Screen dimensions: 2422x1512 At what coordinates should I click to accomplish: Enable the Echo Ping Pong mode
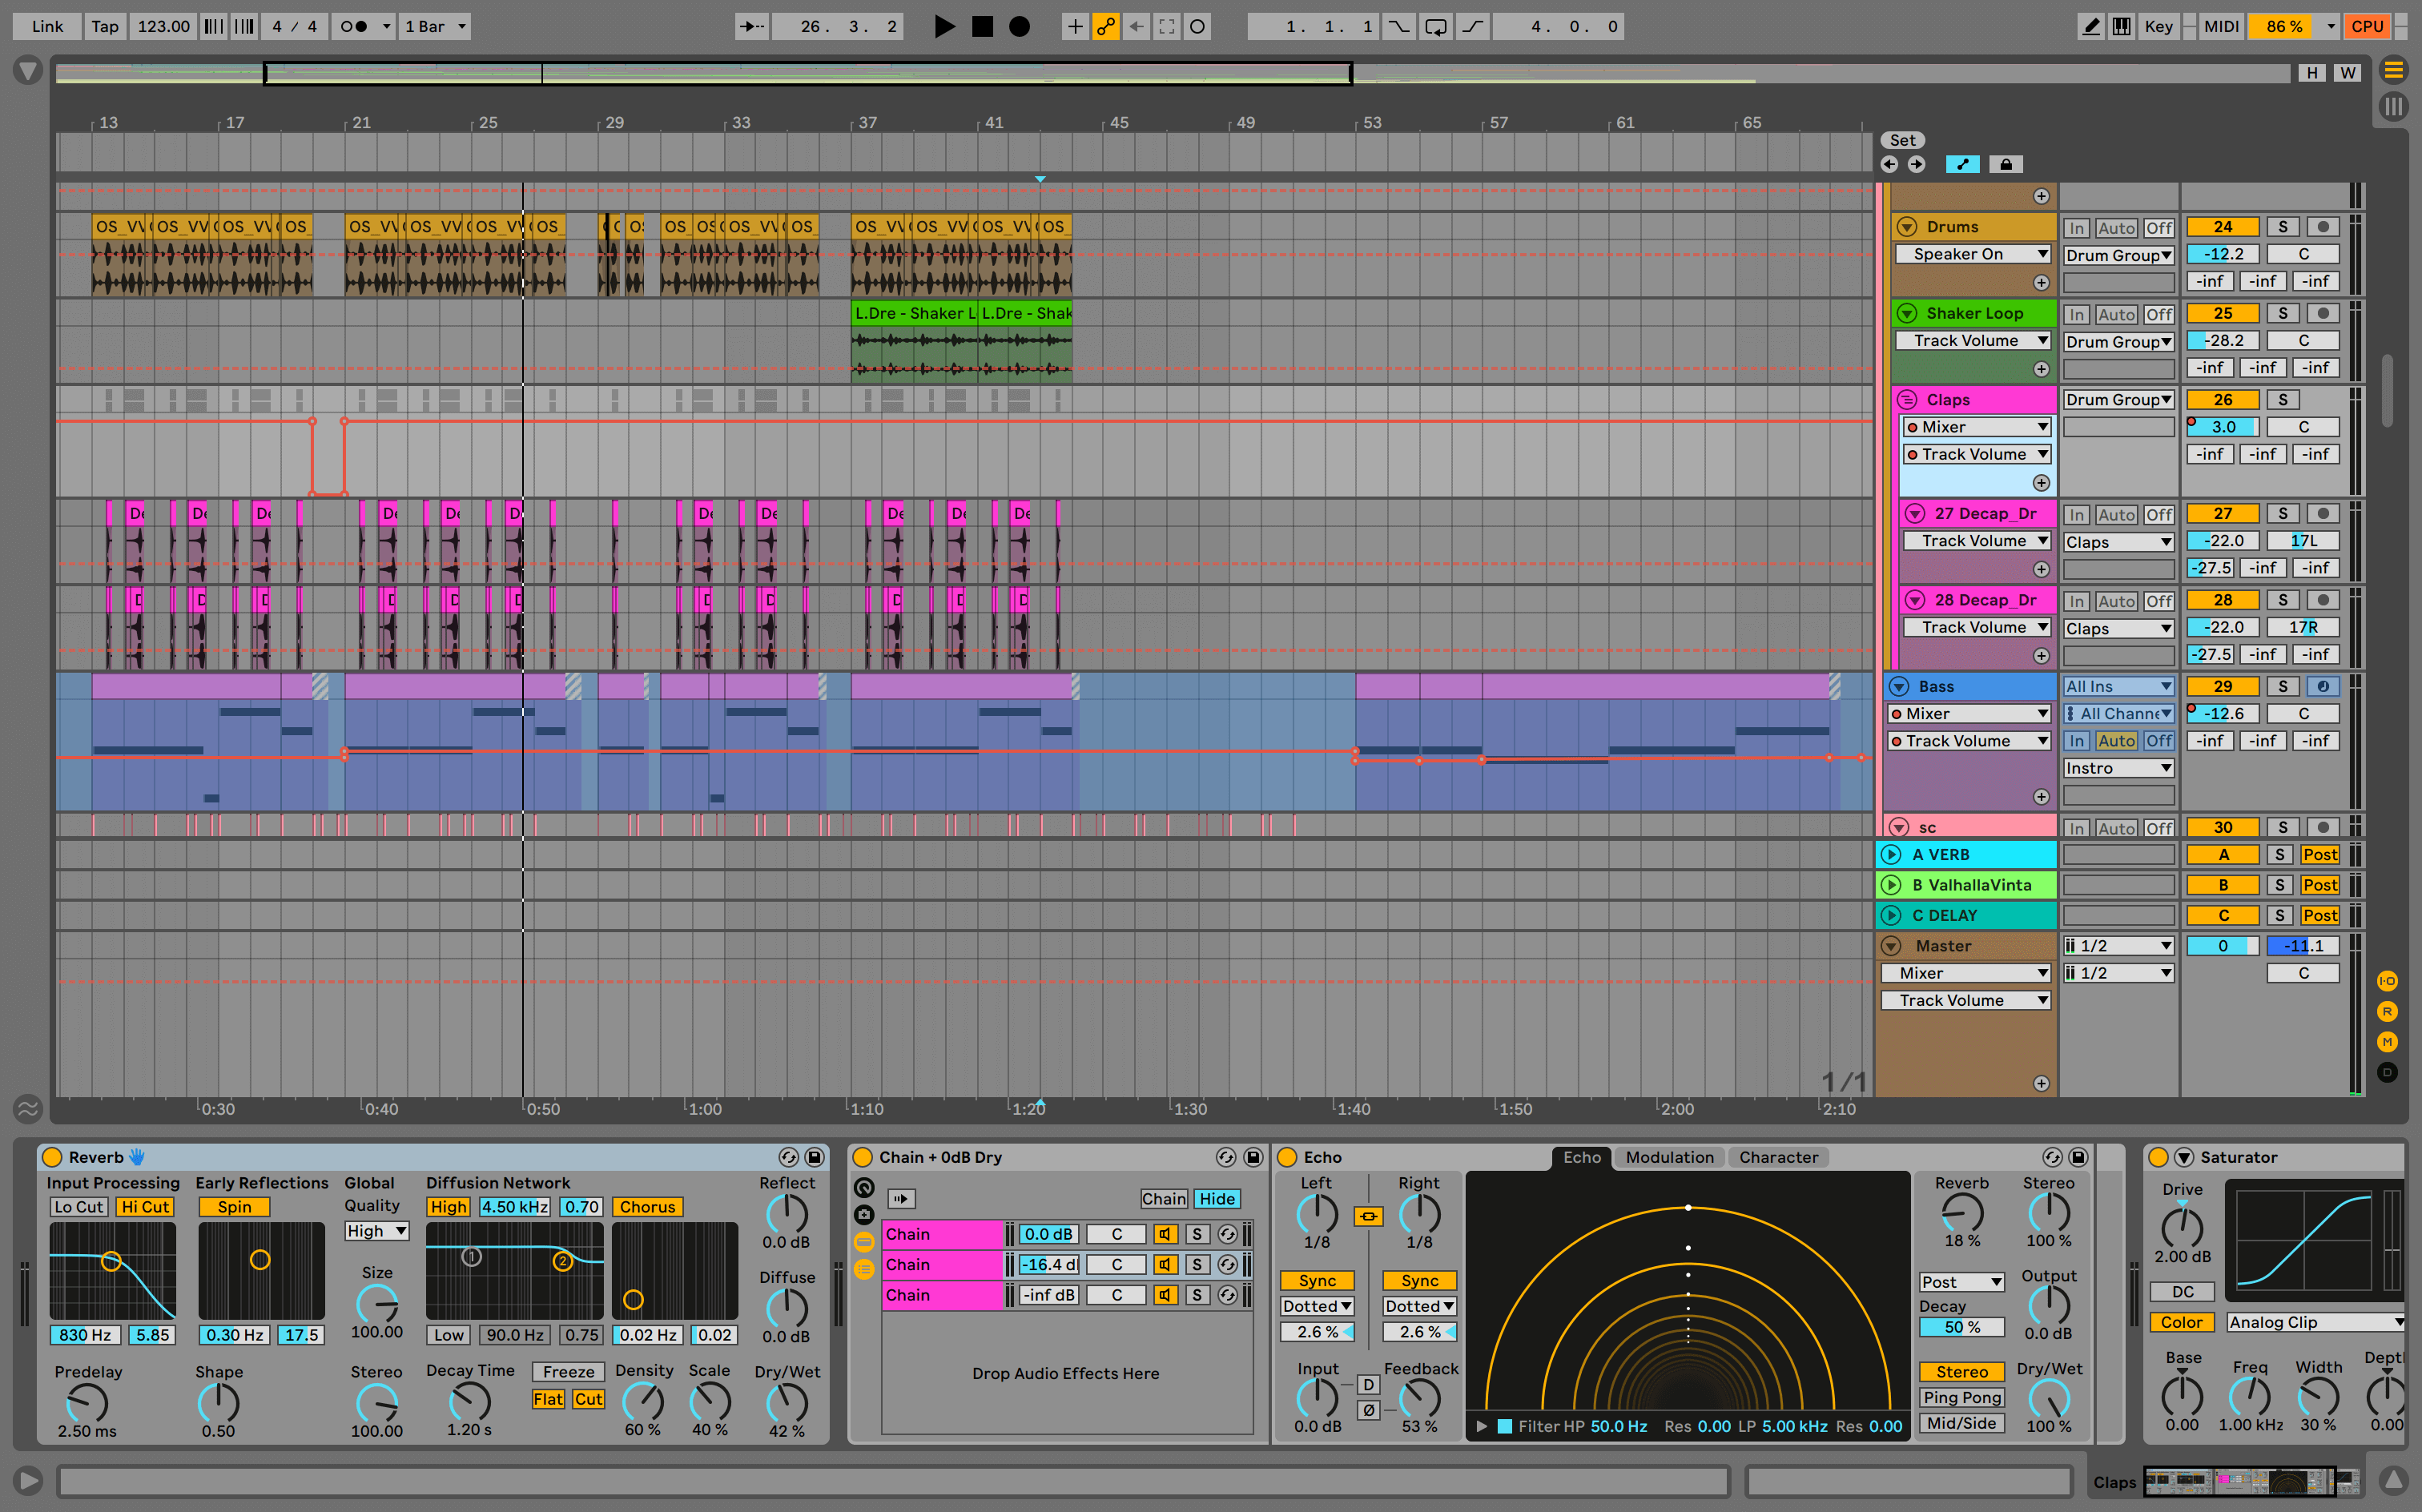1961,1397
